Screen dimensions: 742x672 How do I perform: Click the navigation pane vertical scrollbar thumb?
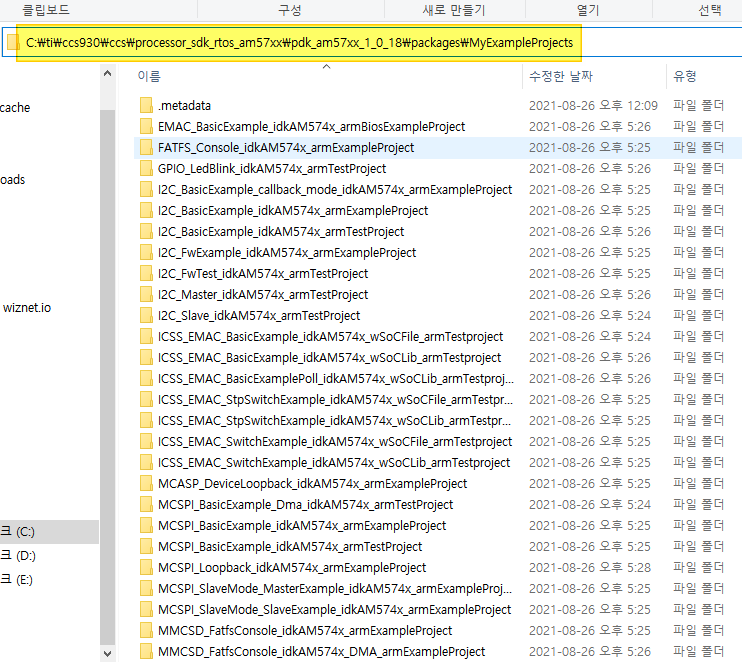click(107, 376)
